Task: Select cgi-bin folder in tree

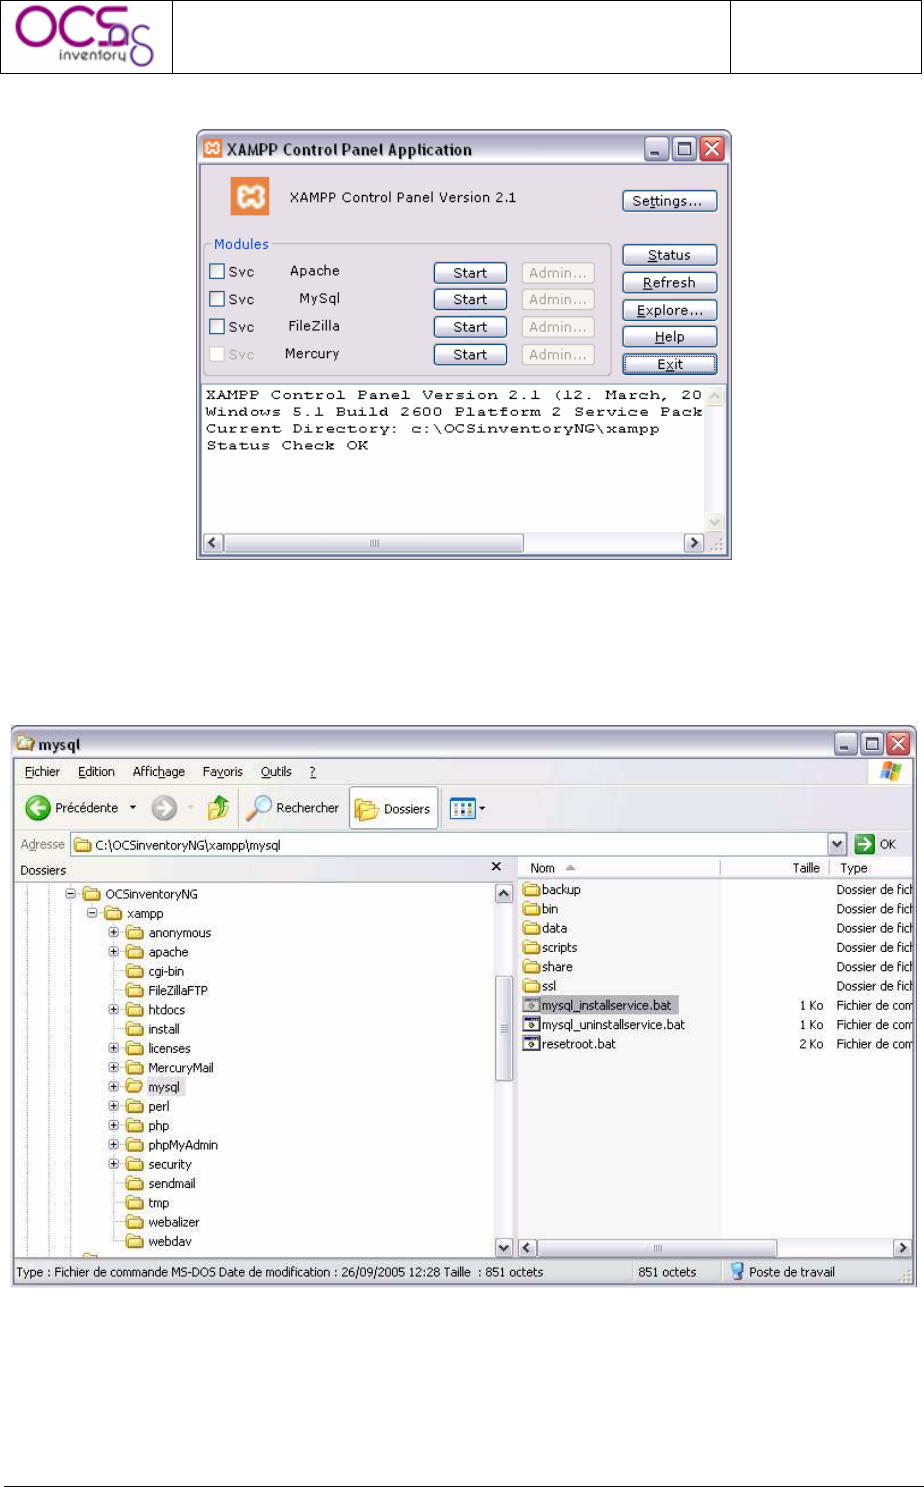Action: 155,971
